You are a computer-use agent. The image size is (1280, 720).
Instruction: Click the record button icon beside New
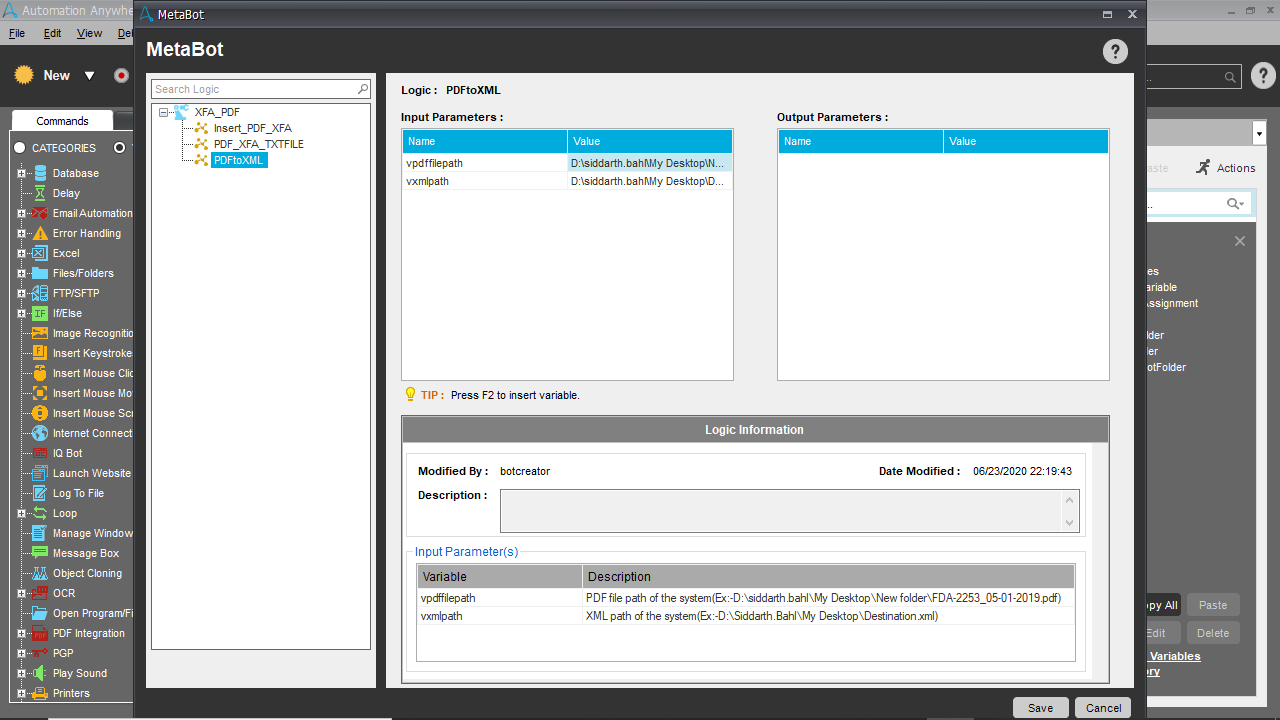click(121, 75)
